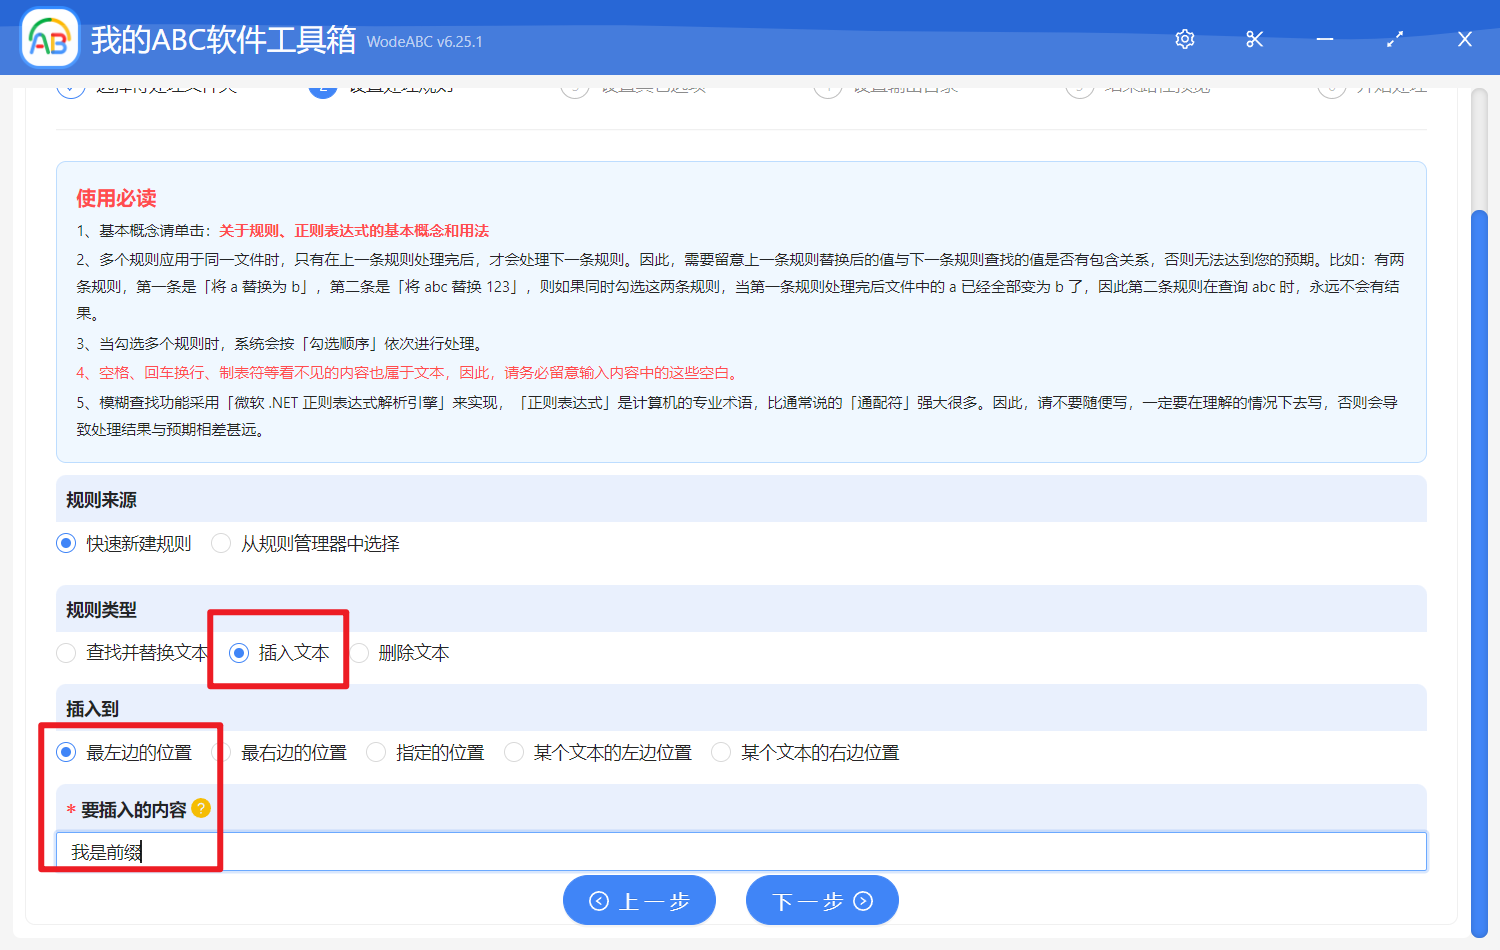Screen dimensions: 1500x950
Task: Switch to the 设置输出目录 step
Action: pos(828,87)
